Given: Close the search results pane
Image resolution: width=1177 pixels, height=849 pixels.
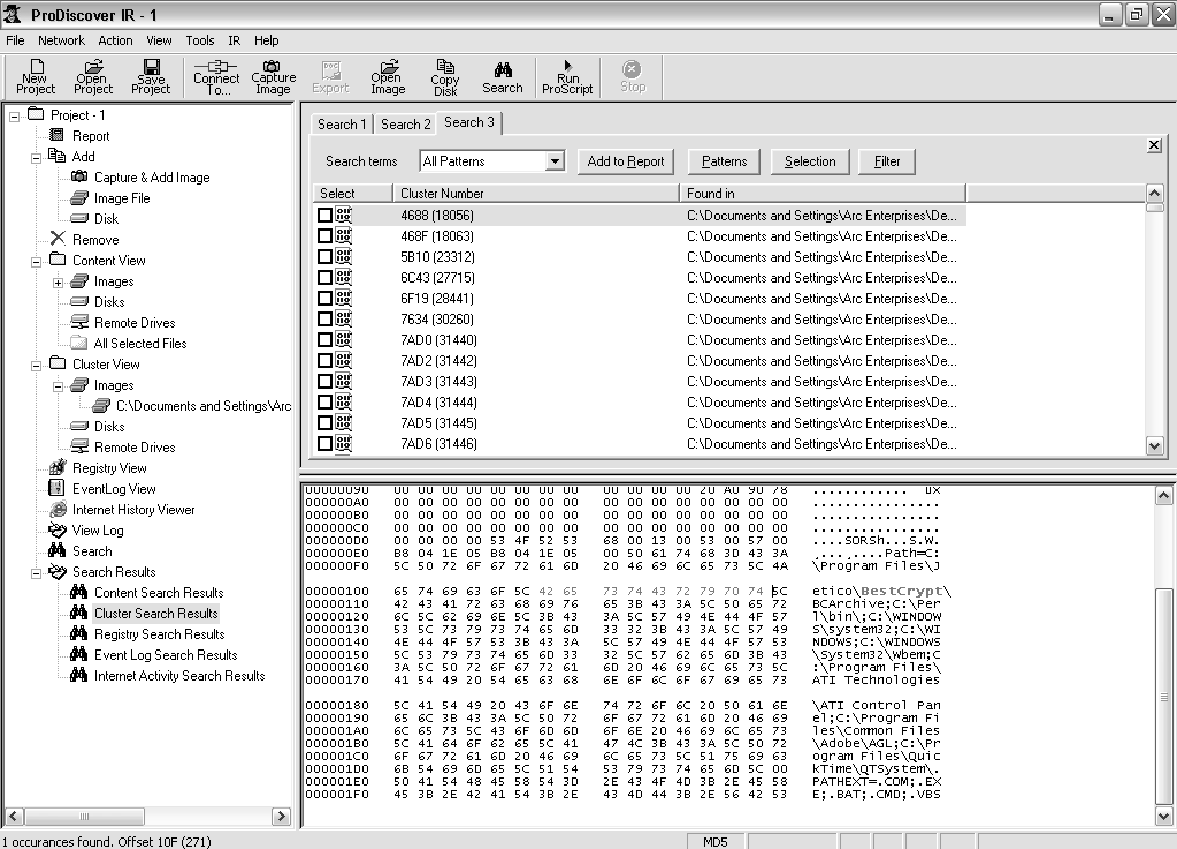Looking at the screenshot, I should tap(1154, 145).
